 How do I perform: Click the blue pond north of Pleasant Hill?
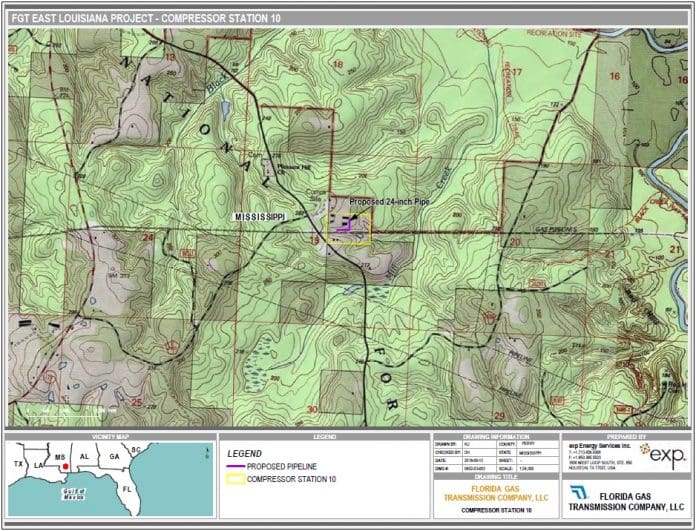(225, 108)
